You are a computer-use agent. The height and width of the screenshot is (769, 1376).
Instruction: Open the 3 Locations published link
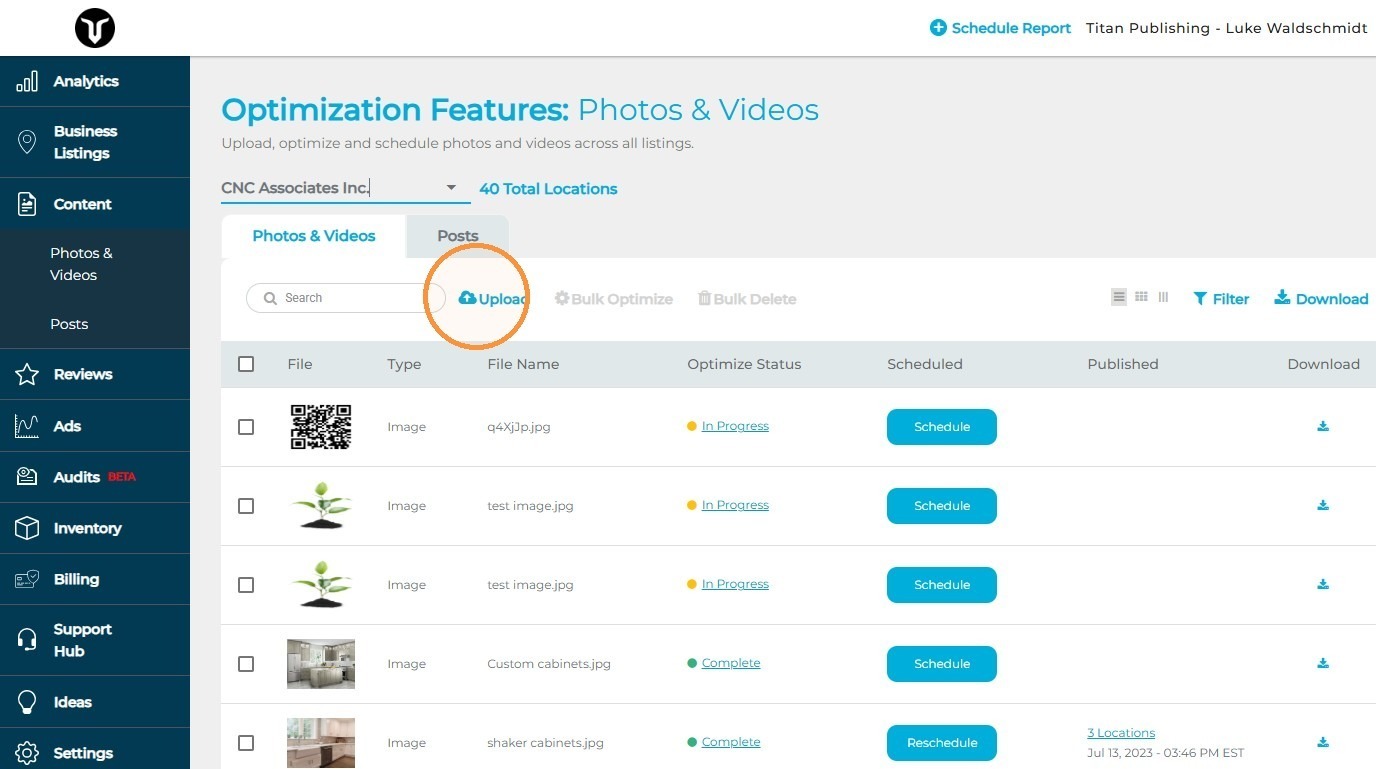1121,733
